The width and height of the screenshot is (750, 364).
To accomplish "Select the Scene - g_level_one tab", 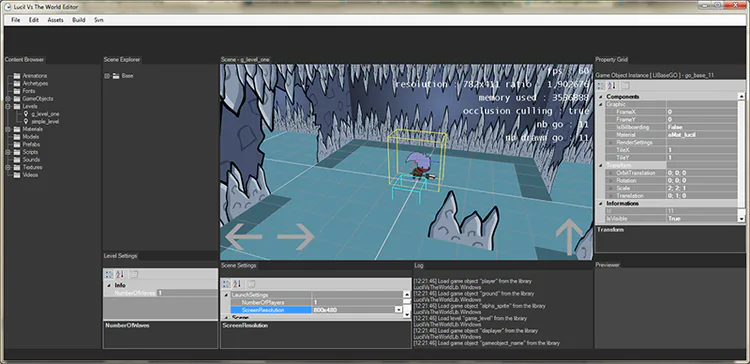I will click(245, 60).
